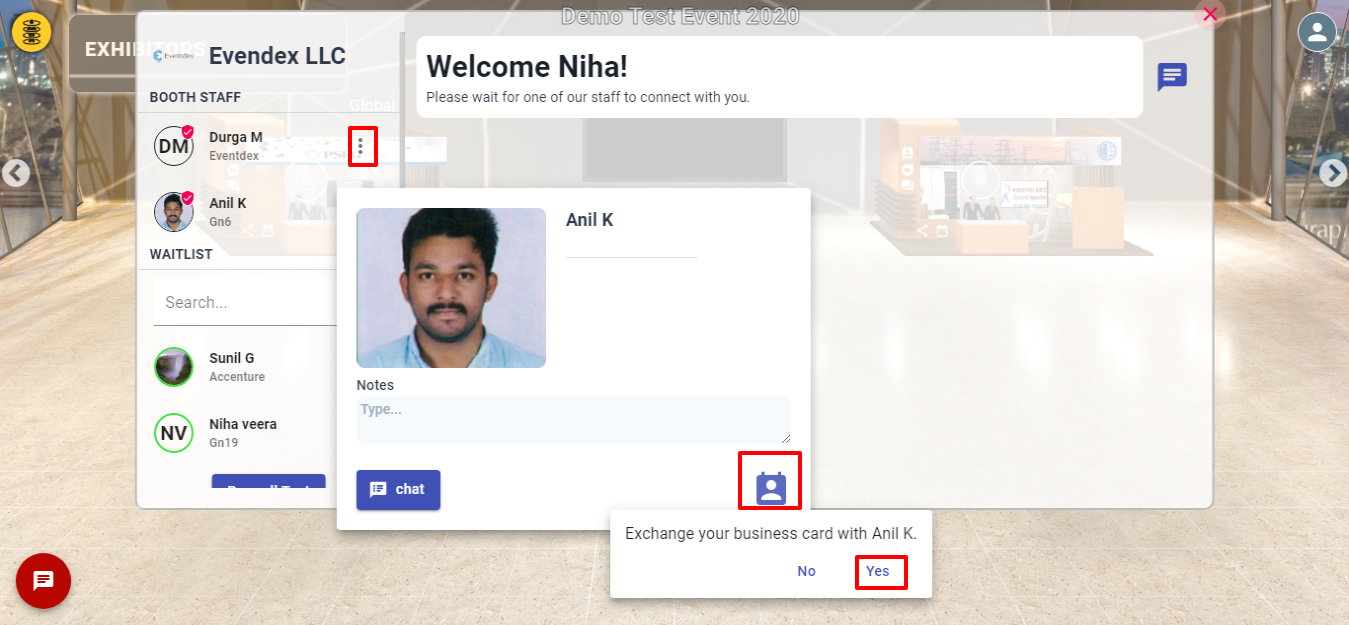Screen dimensions: 1349x625
Task: Go to the next booth with the right arrow
Action: point(1333,173)
